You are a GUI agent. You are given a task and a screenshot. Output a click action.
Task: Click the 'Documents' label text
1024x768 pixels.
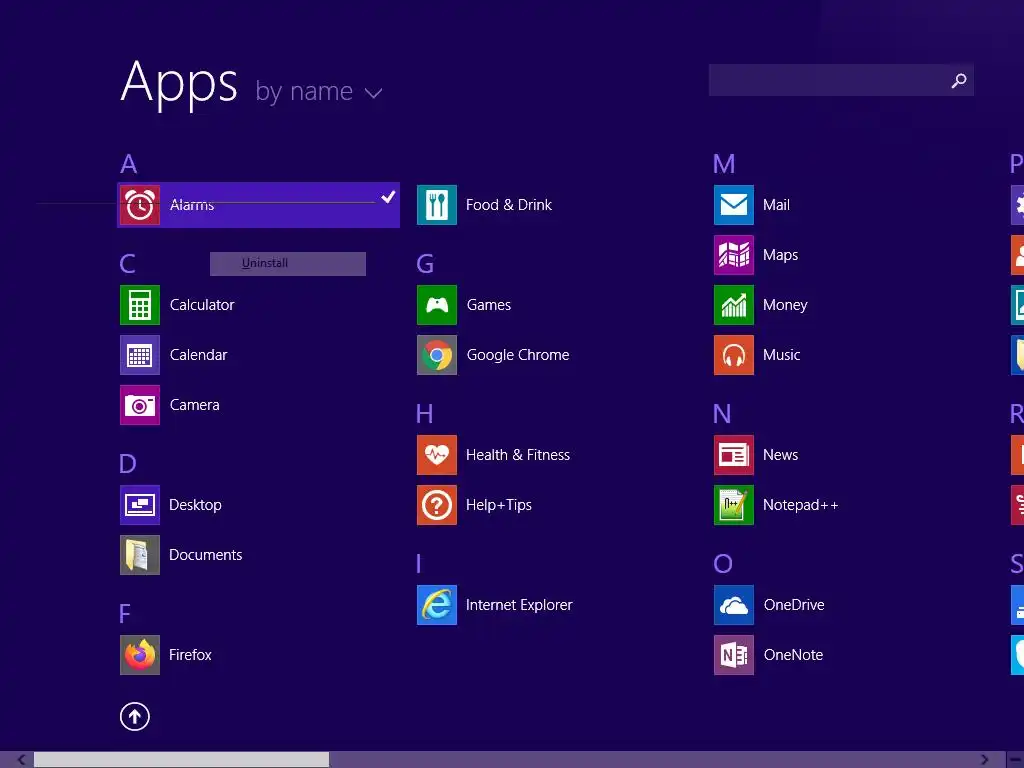pyautogui.click(x=206, y=555)
